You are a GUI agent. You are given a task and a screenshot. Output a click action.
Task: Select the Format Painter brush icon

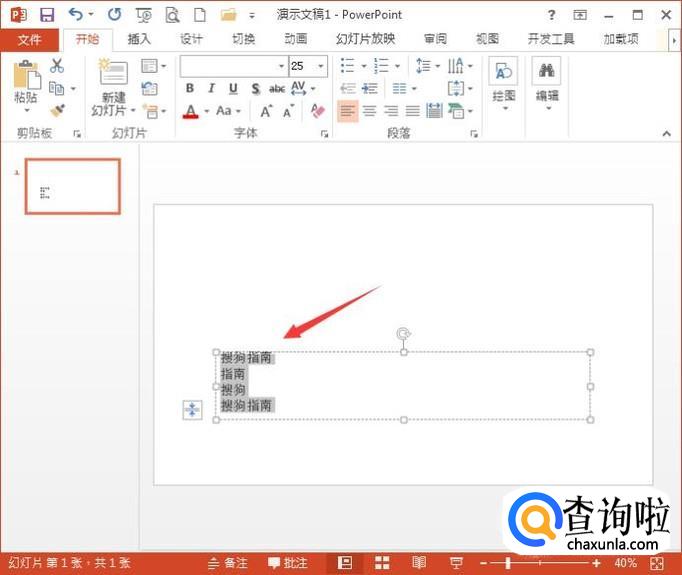pos(57,110)
